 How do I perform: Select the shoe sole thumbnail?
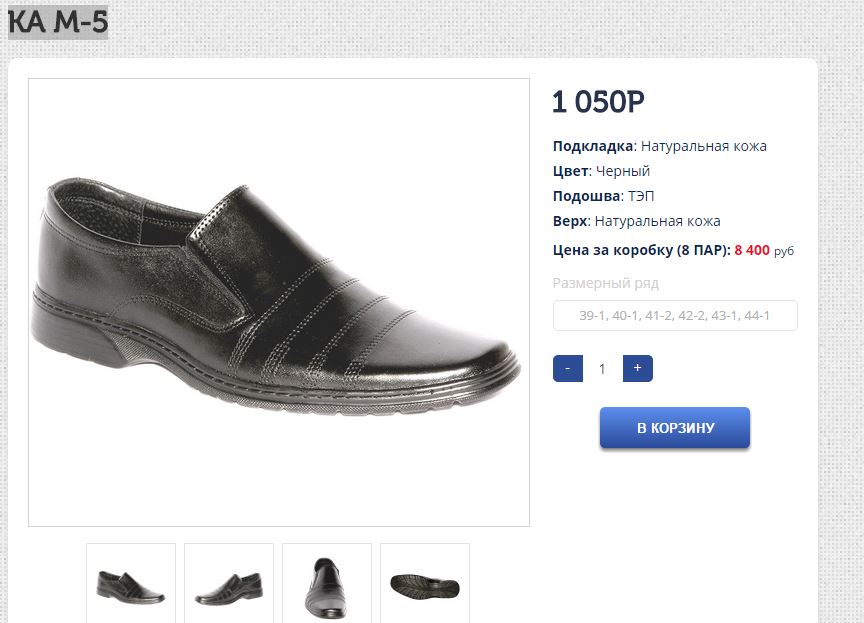(425, 583)
